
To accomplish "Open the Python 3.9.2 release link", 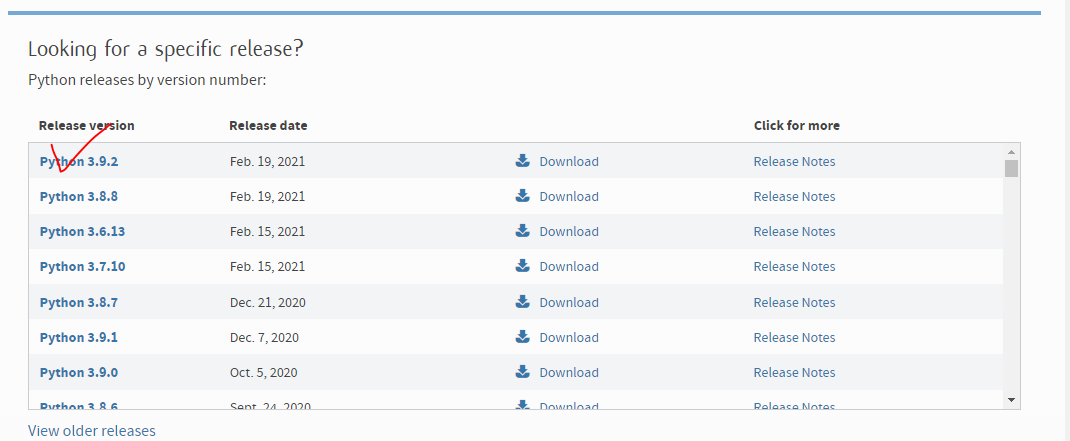I will [x=78, y=162].
